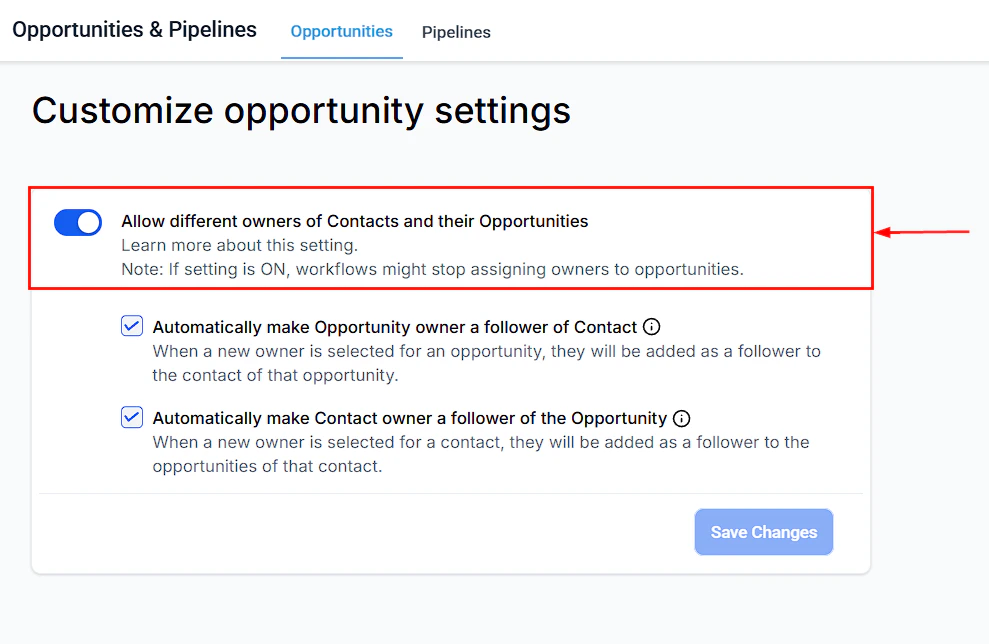Image resolution: width=989 pixels, height=644 pixels.
Task: Click the red-highlighted owners setting card
Action: click(450, 237)
